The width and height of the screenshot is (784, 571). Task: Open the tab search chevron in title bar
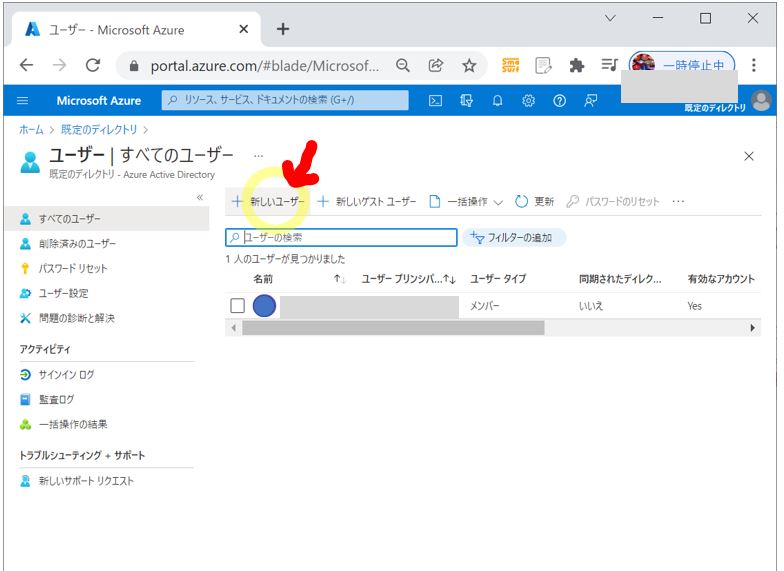610,18
